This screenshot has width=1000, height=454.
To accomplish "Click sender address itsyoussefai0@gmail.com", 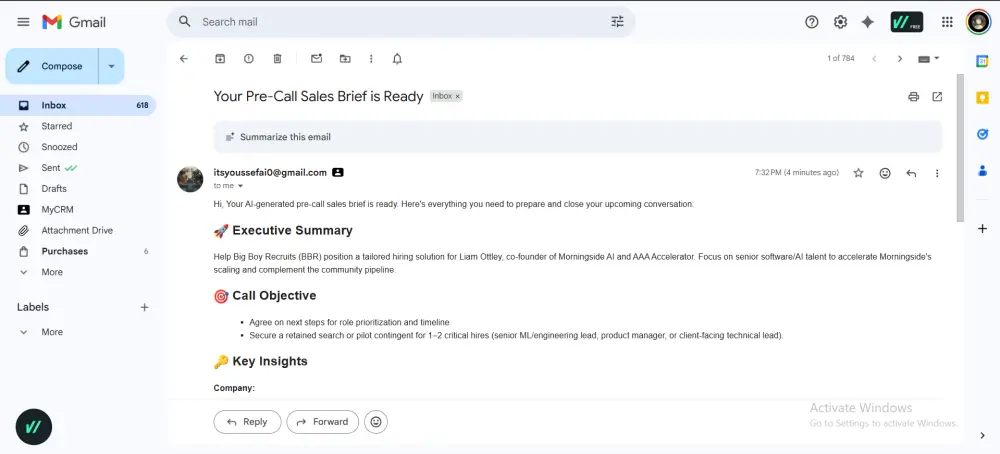I will [x=270, y=172].
